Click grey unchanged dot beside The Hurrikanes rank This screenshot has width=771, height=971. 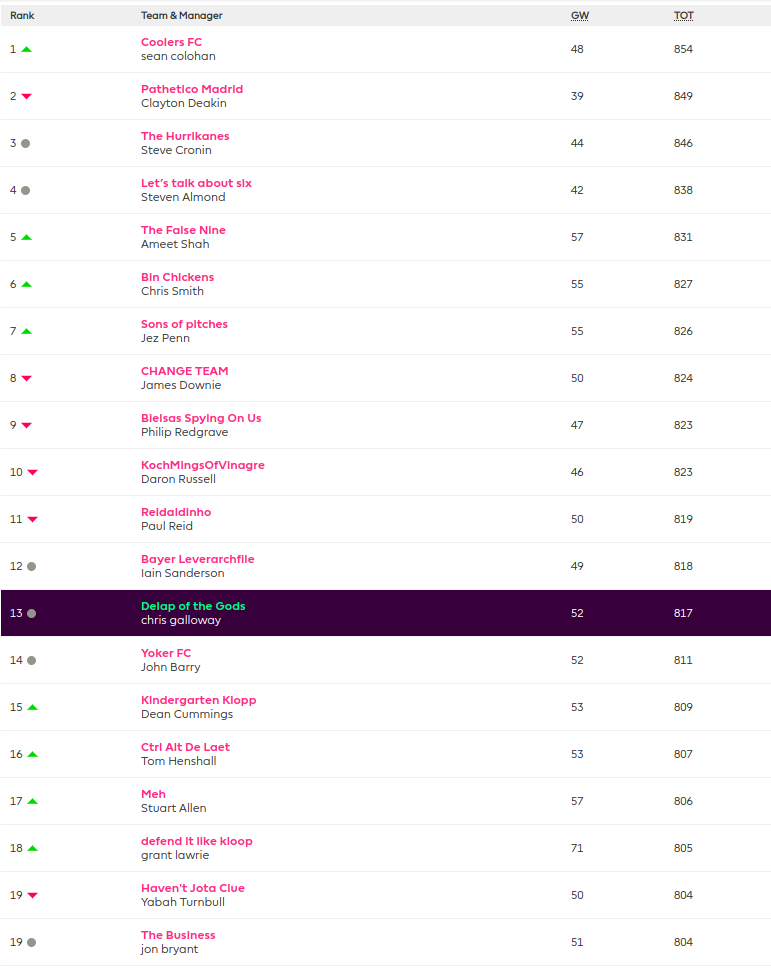[x=25, y=143]
